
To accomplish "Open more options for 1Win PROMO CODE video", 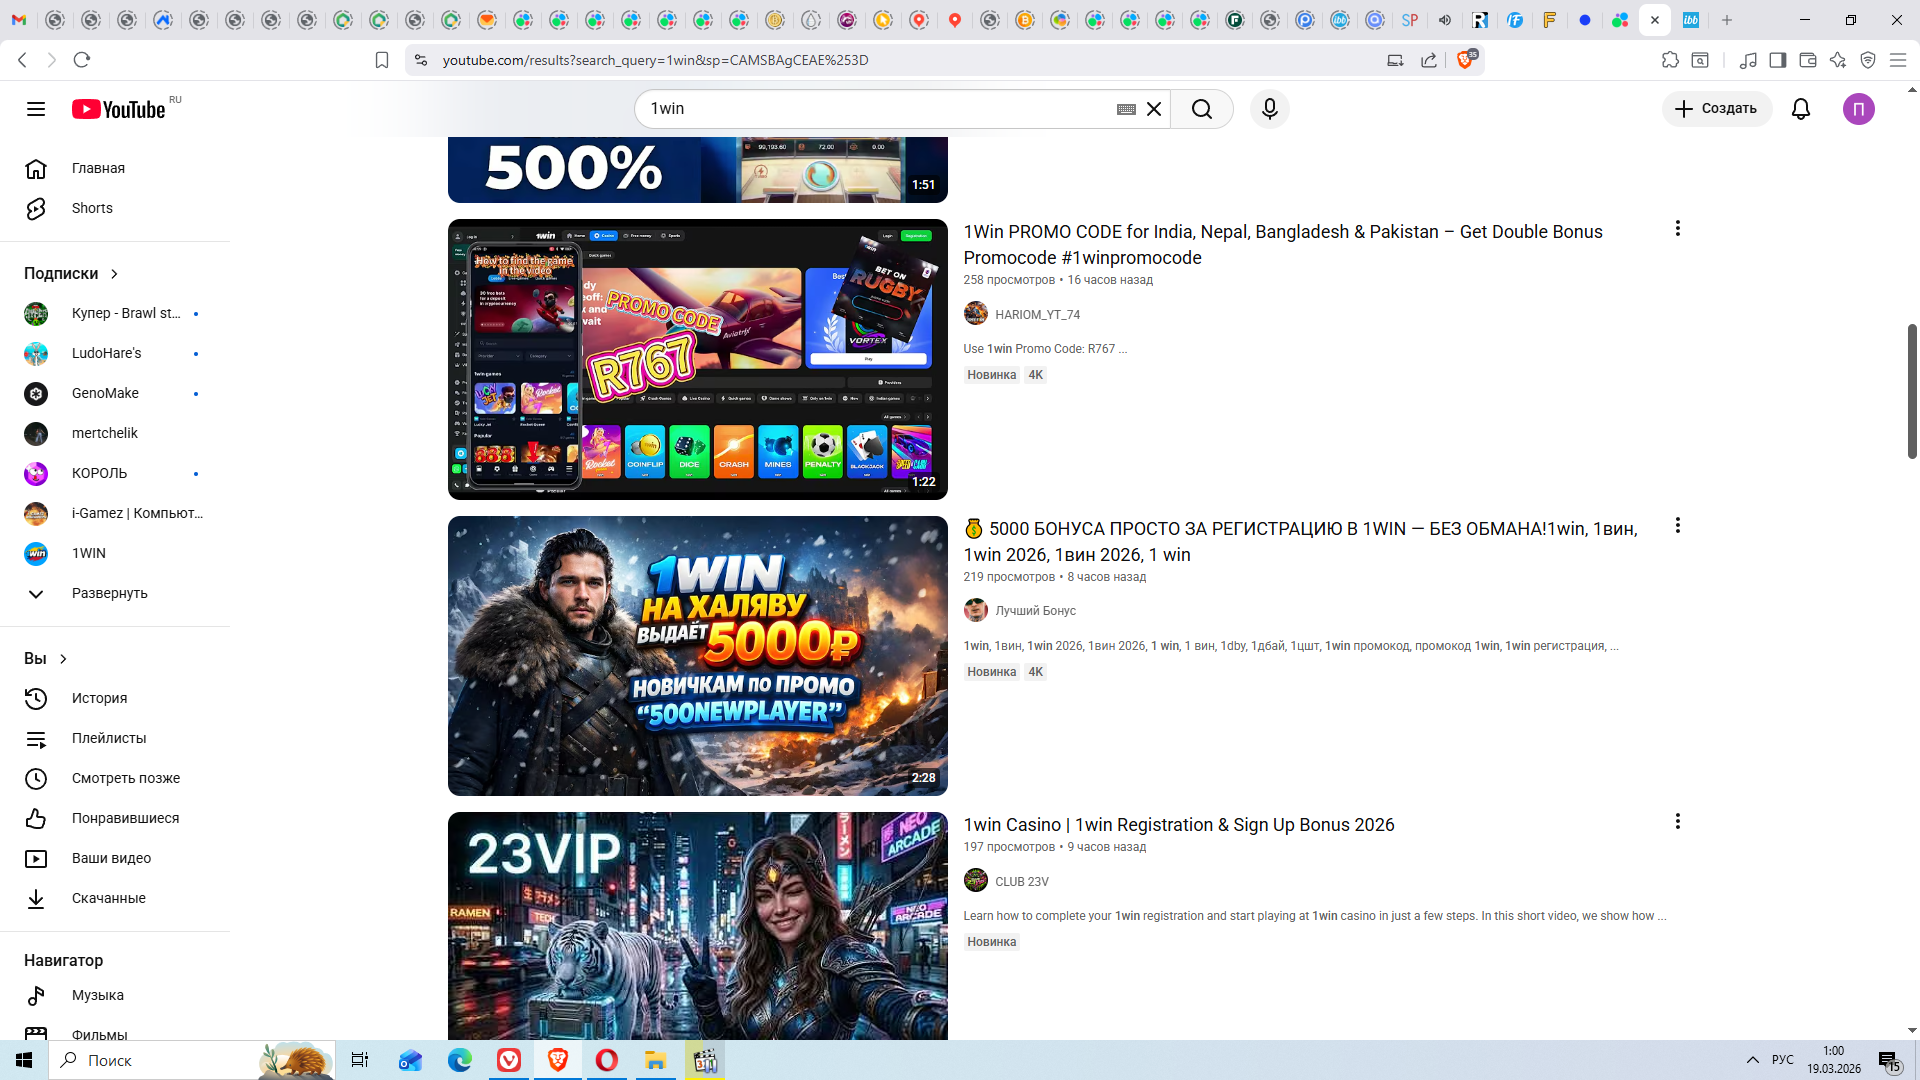I will pyautogui.click(x=1677, y=229).
